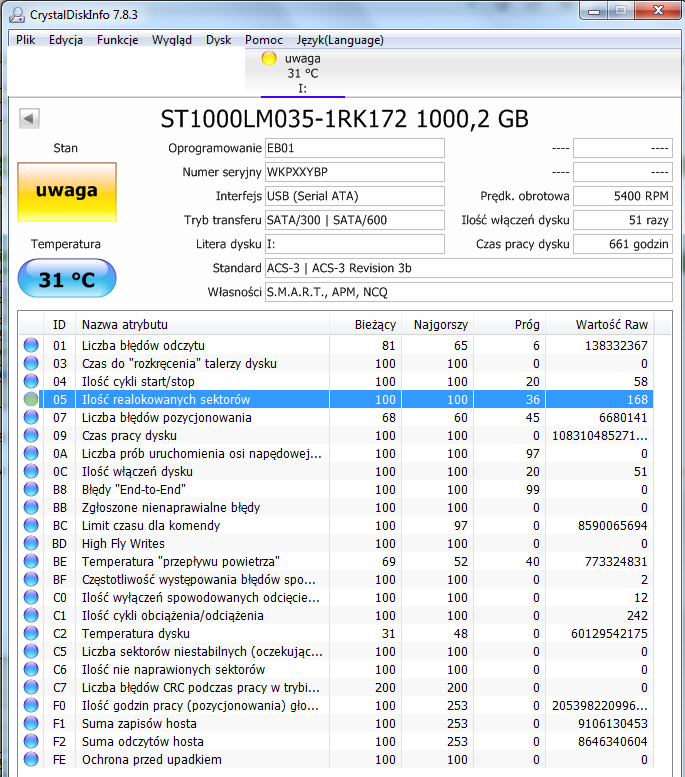Click the status dot for attribute 01
685x777 pixels.
tap(31, 345)
